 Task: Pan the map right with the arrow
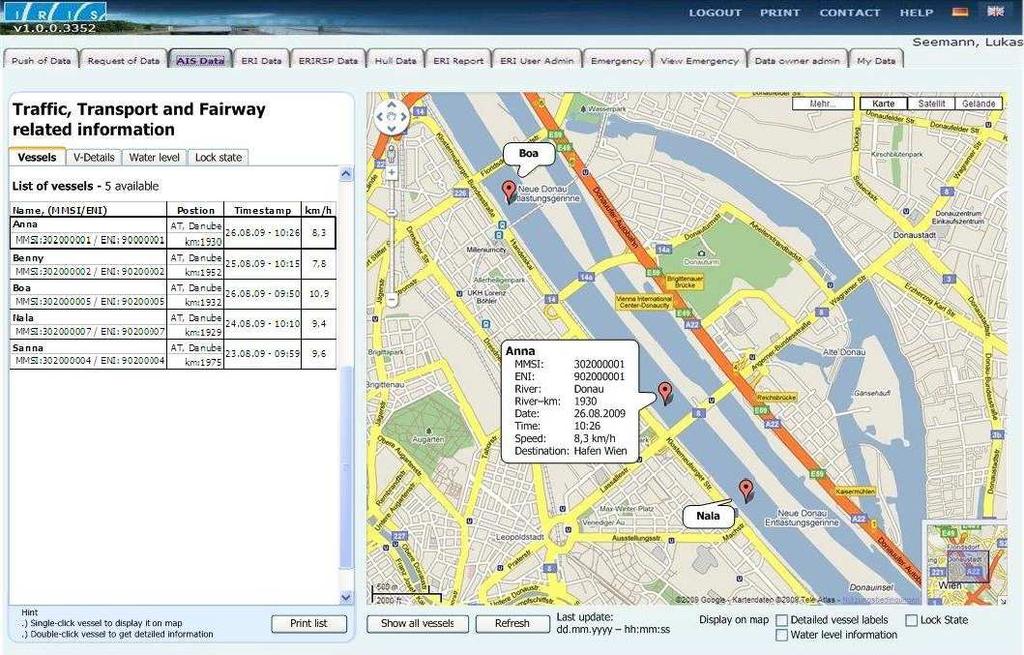click(x=403, y=118)
